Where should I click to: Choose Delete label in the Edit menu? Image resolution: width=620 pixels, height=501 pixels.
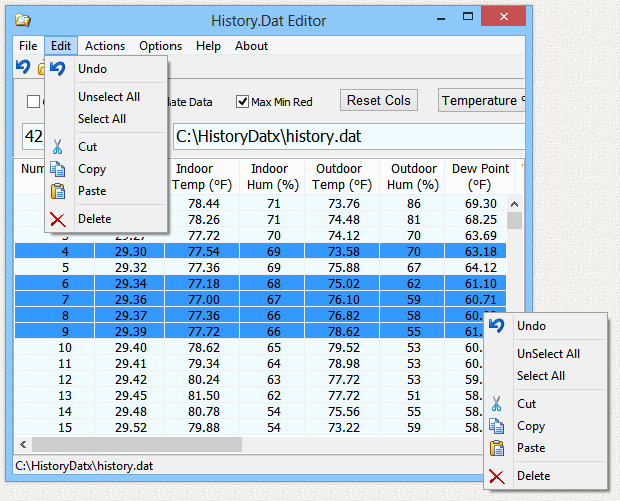pyautogui.click(x=95, y=219)
